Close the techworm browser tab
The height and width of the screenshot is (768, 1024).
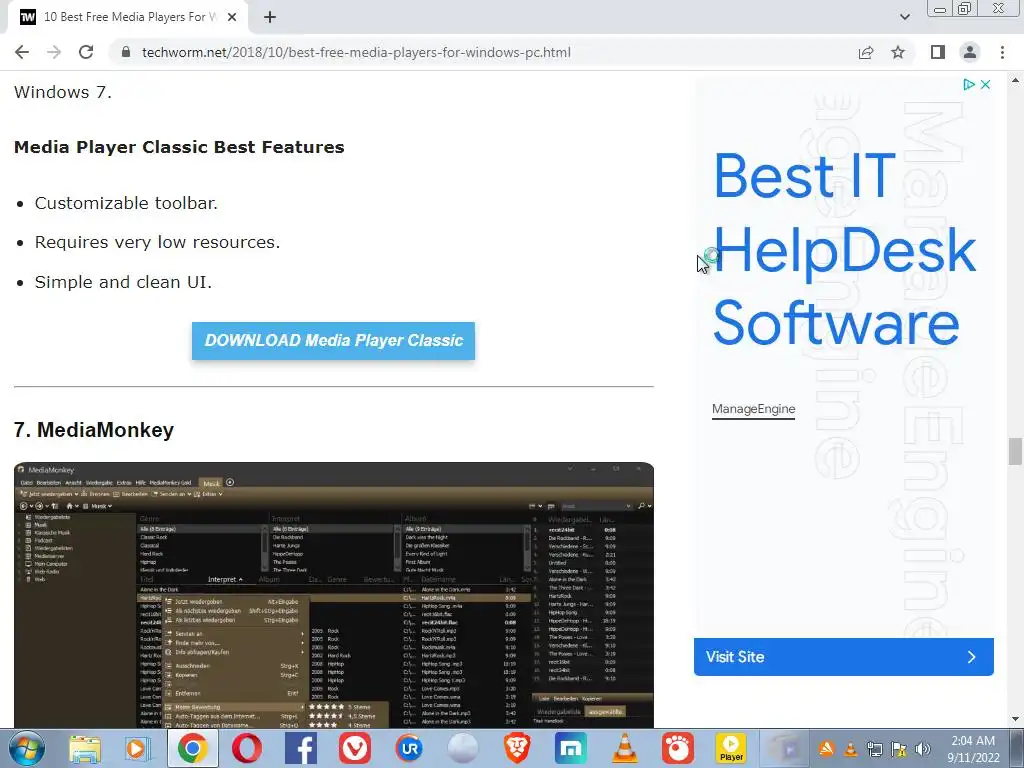click(x=232, y=17)
